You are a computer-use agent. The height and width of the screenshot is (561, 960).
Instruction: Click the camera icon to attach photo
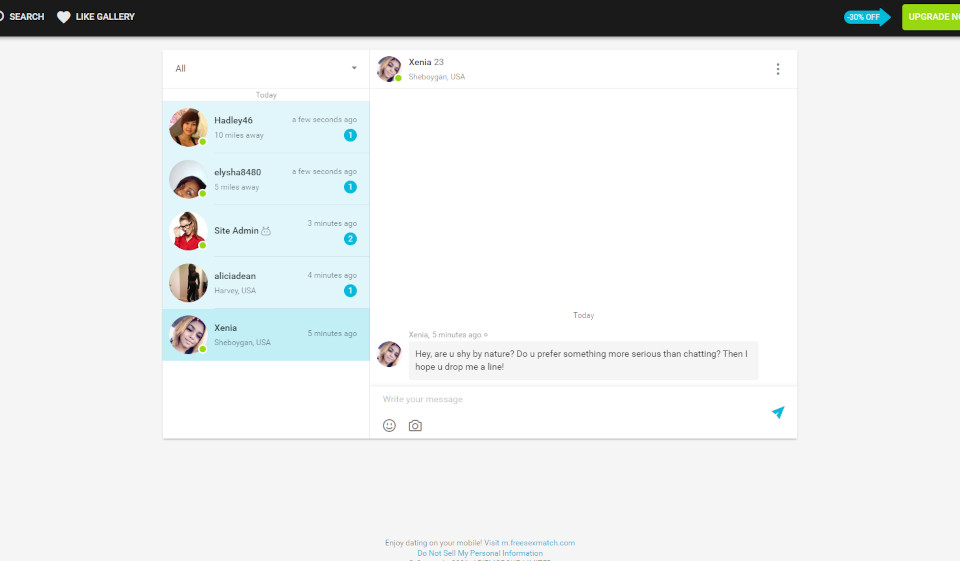tap(415, 425)
